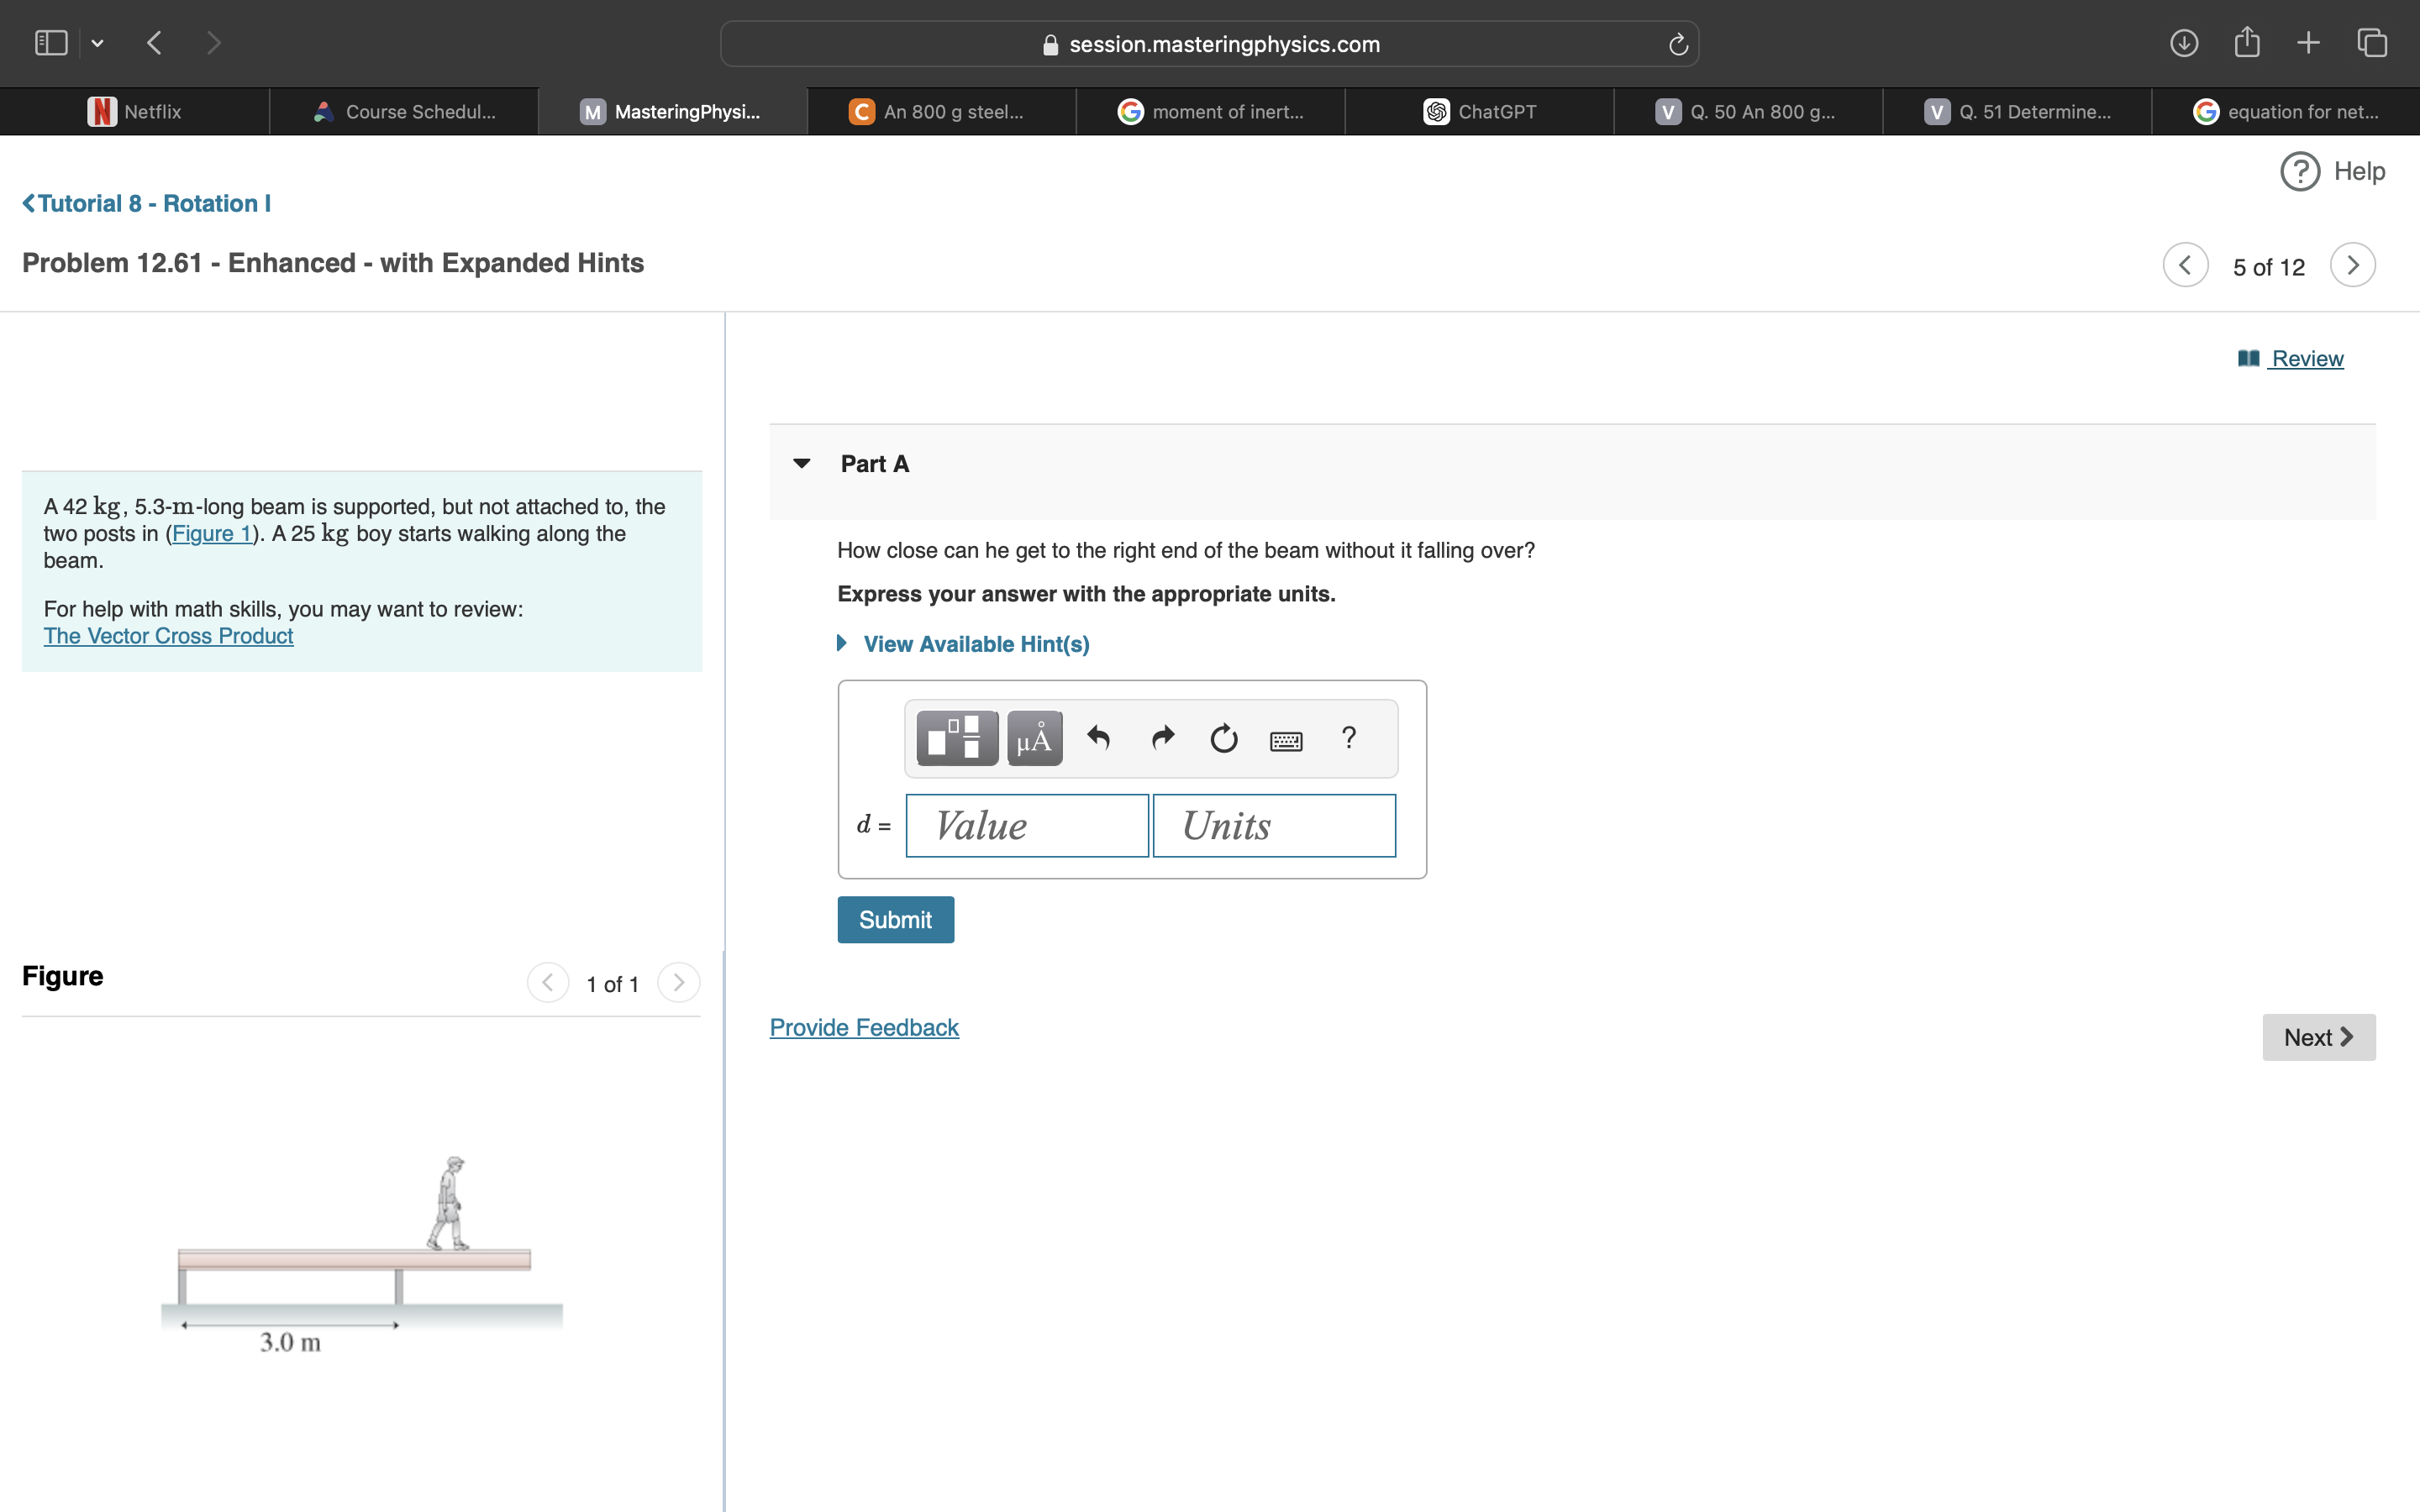Collapse the Part A section
Viewport: 2420px width, 1512px height.
click(x=802, y=463)
